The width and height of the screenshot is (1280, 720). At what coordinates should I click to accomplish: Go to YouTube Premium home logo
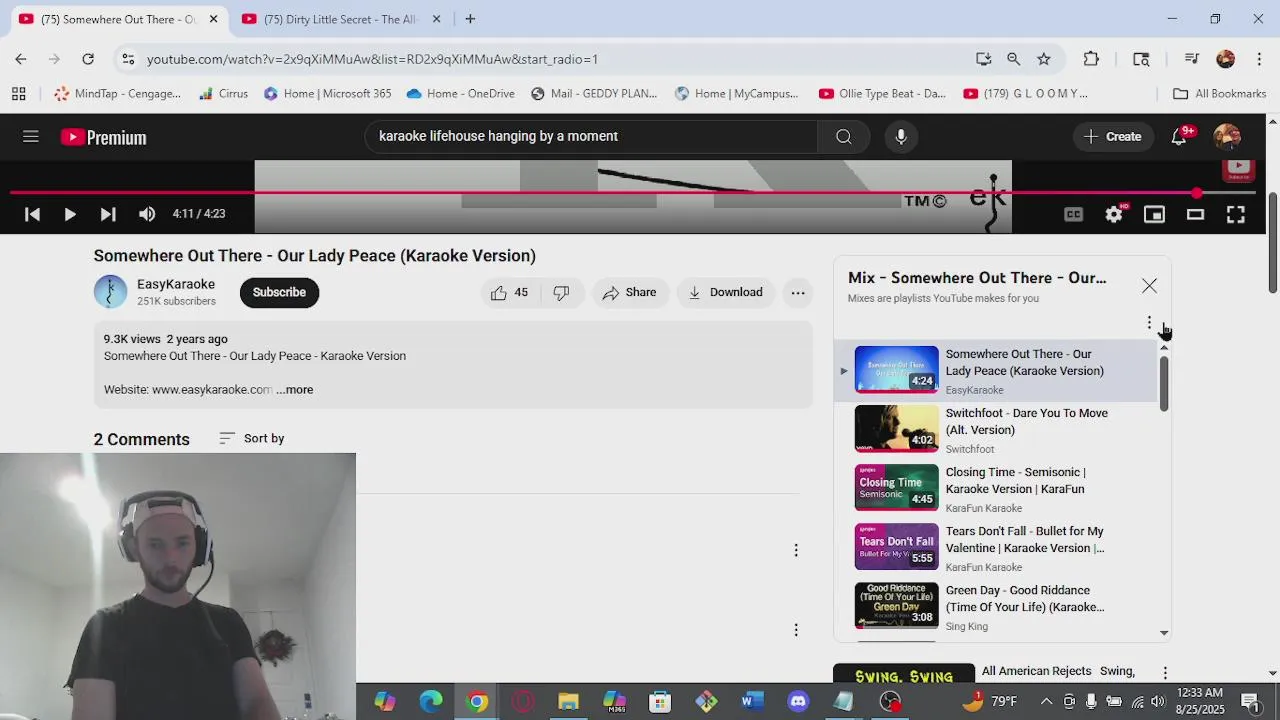tap(104, 137)
